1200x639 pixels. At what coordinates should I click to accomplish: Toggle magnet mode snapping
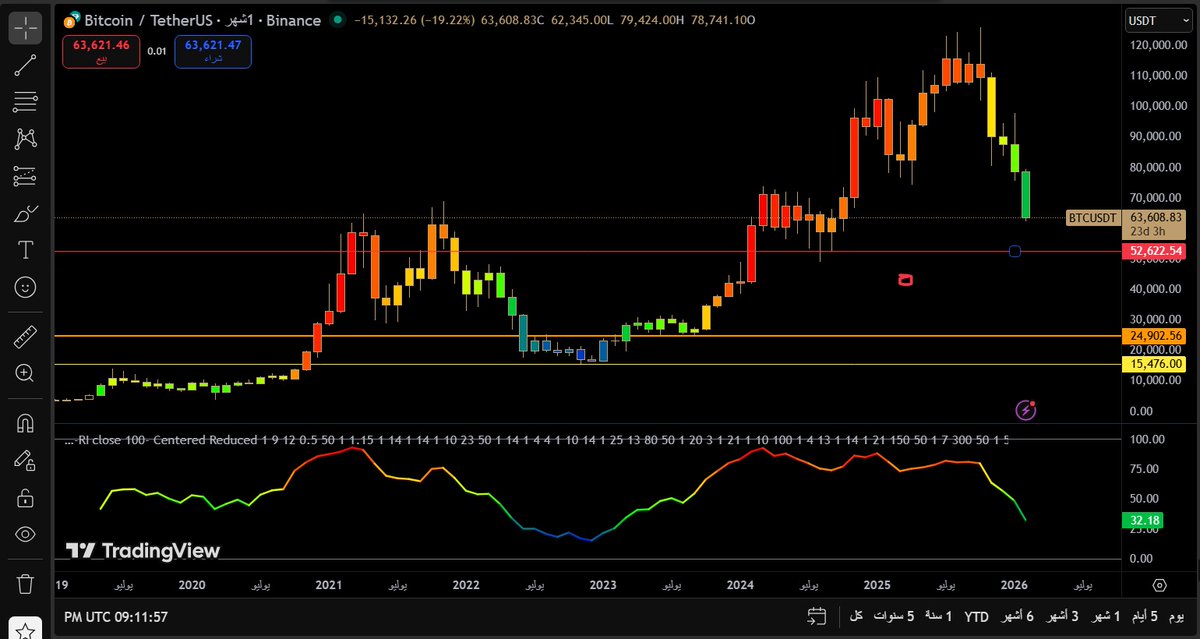click(x=25, y=423)
